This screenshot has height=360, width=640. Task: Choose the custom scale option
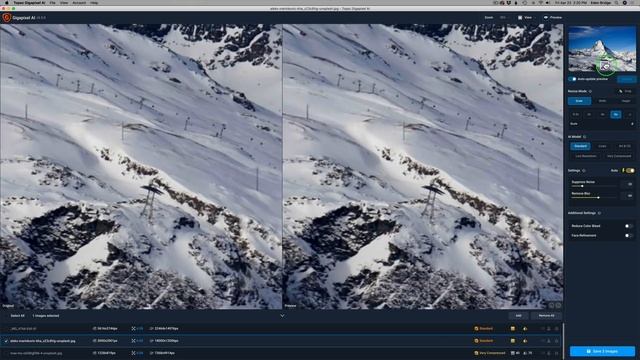click(629, 115)
